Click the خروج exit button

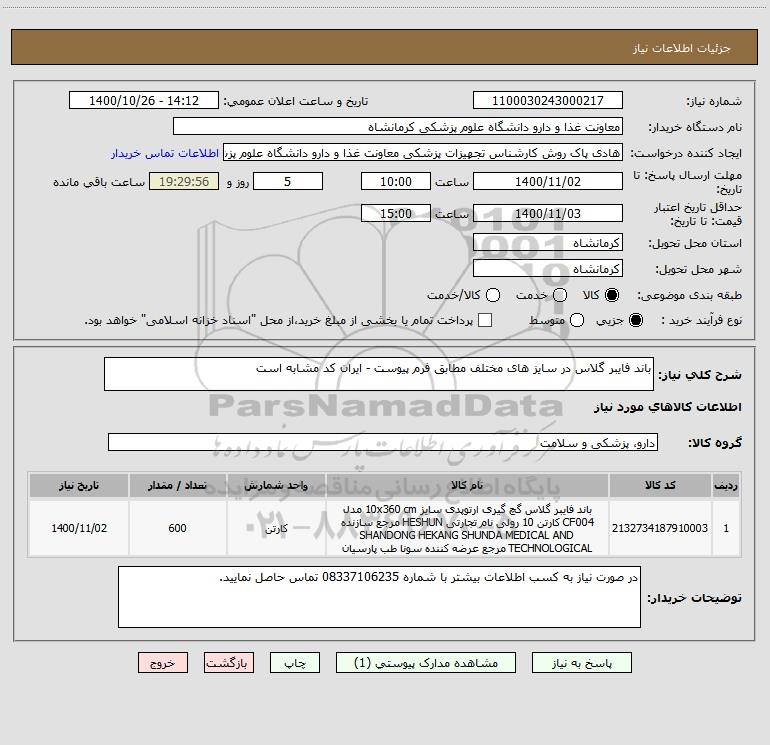163,663
